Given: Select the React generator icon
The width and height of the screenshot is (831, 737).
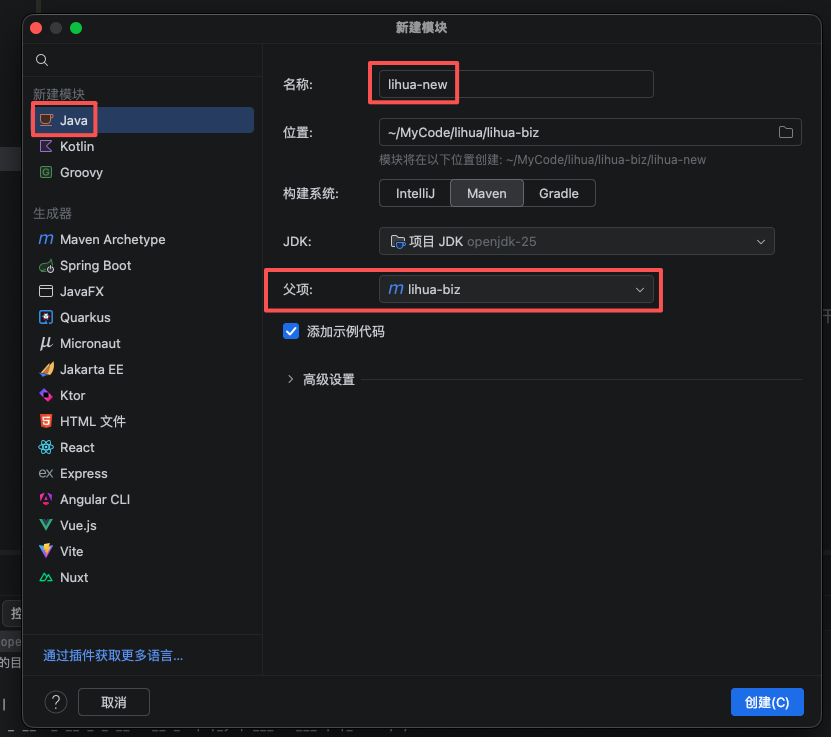Looking at the screenshot, I should point(45,448).
